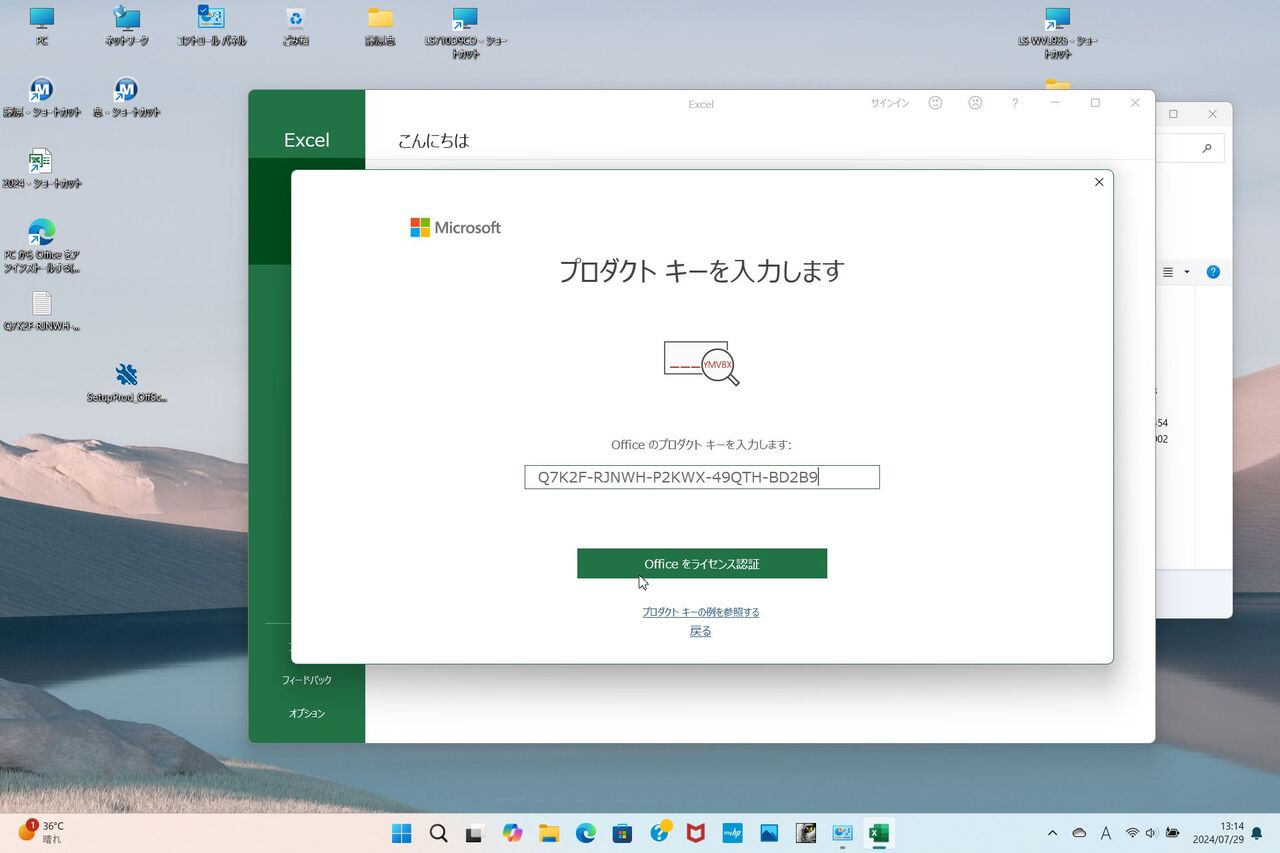
Task: Open the weather widget showing 36°C
Action: pyautogui.click(x=41, y=833)
